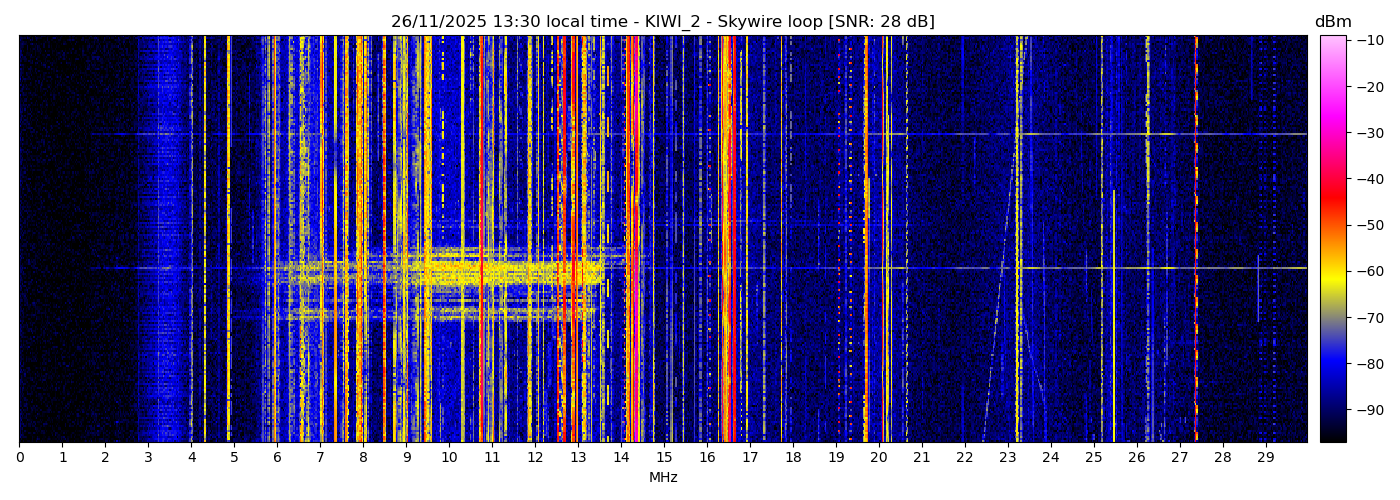Screen dimensions: 1400x500
Task: Click the spectrogram title text at top
Action: tap(662, 22)
